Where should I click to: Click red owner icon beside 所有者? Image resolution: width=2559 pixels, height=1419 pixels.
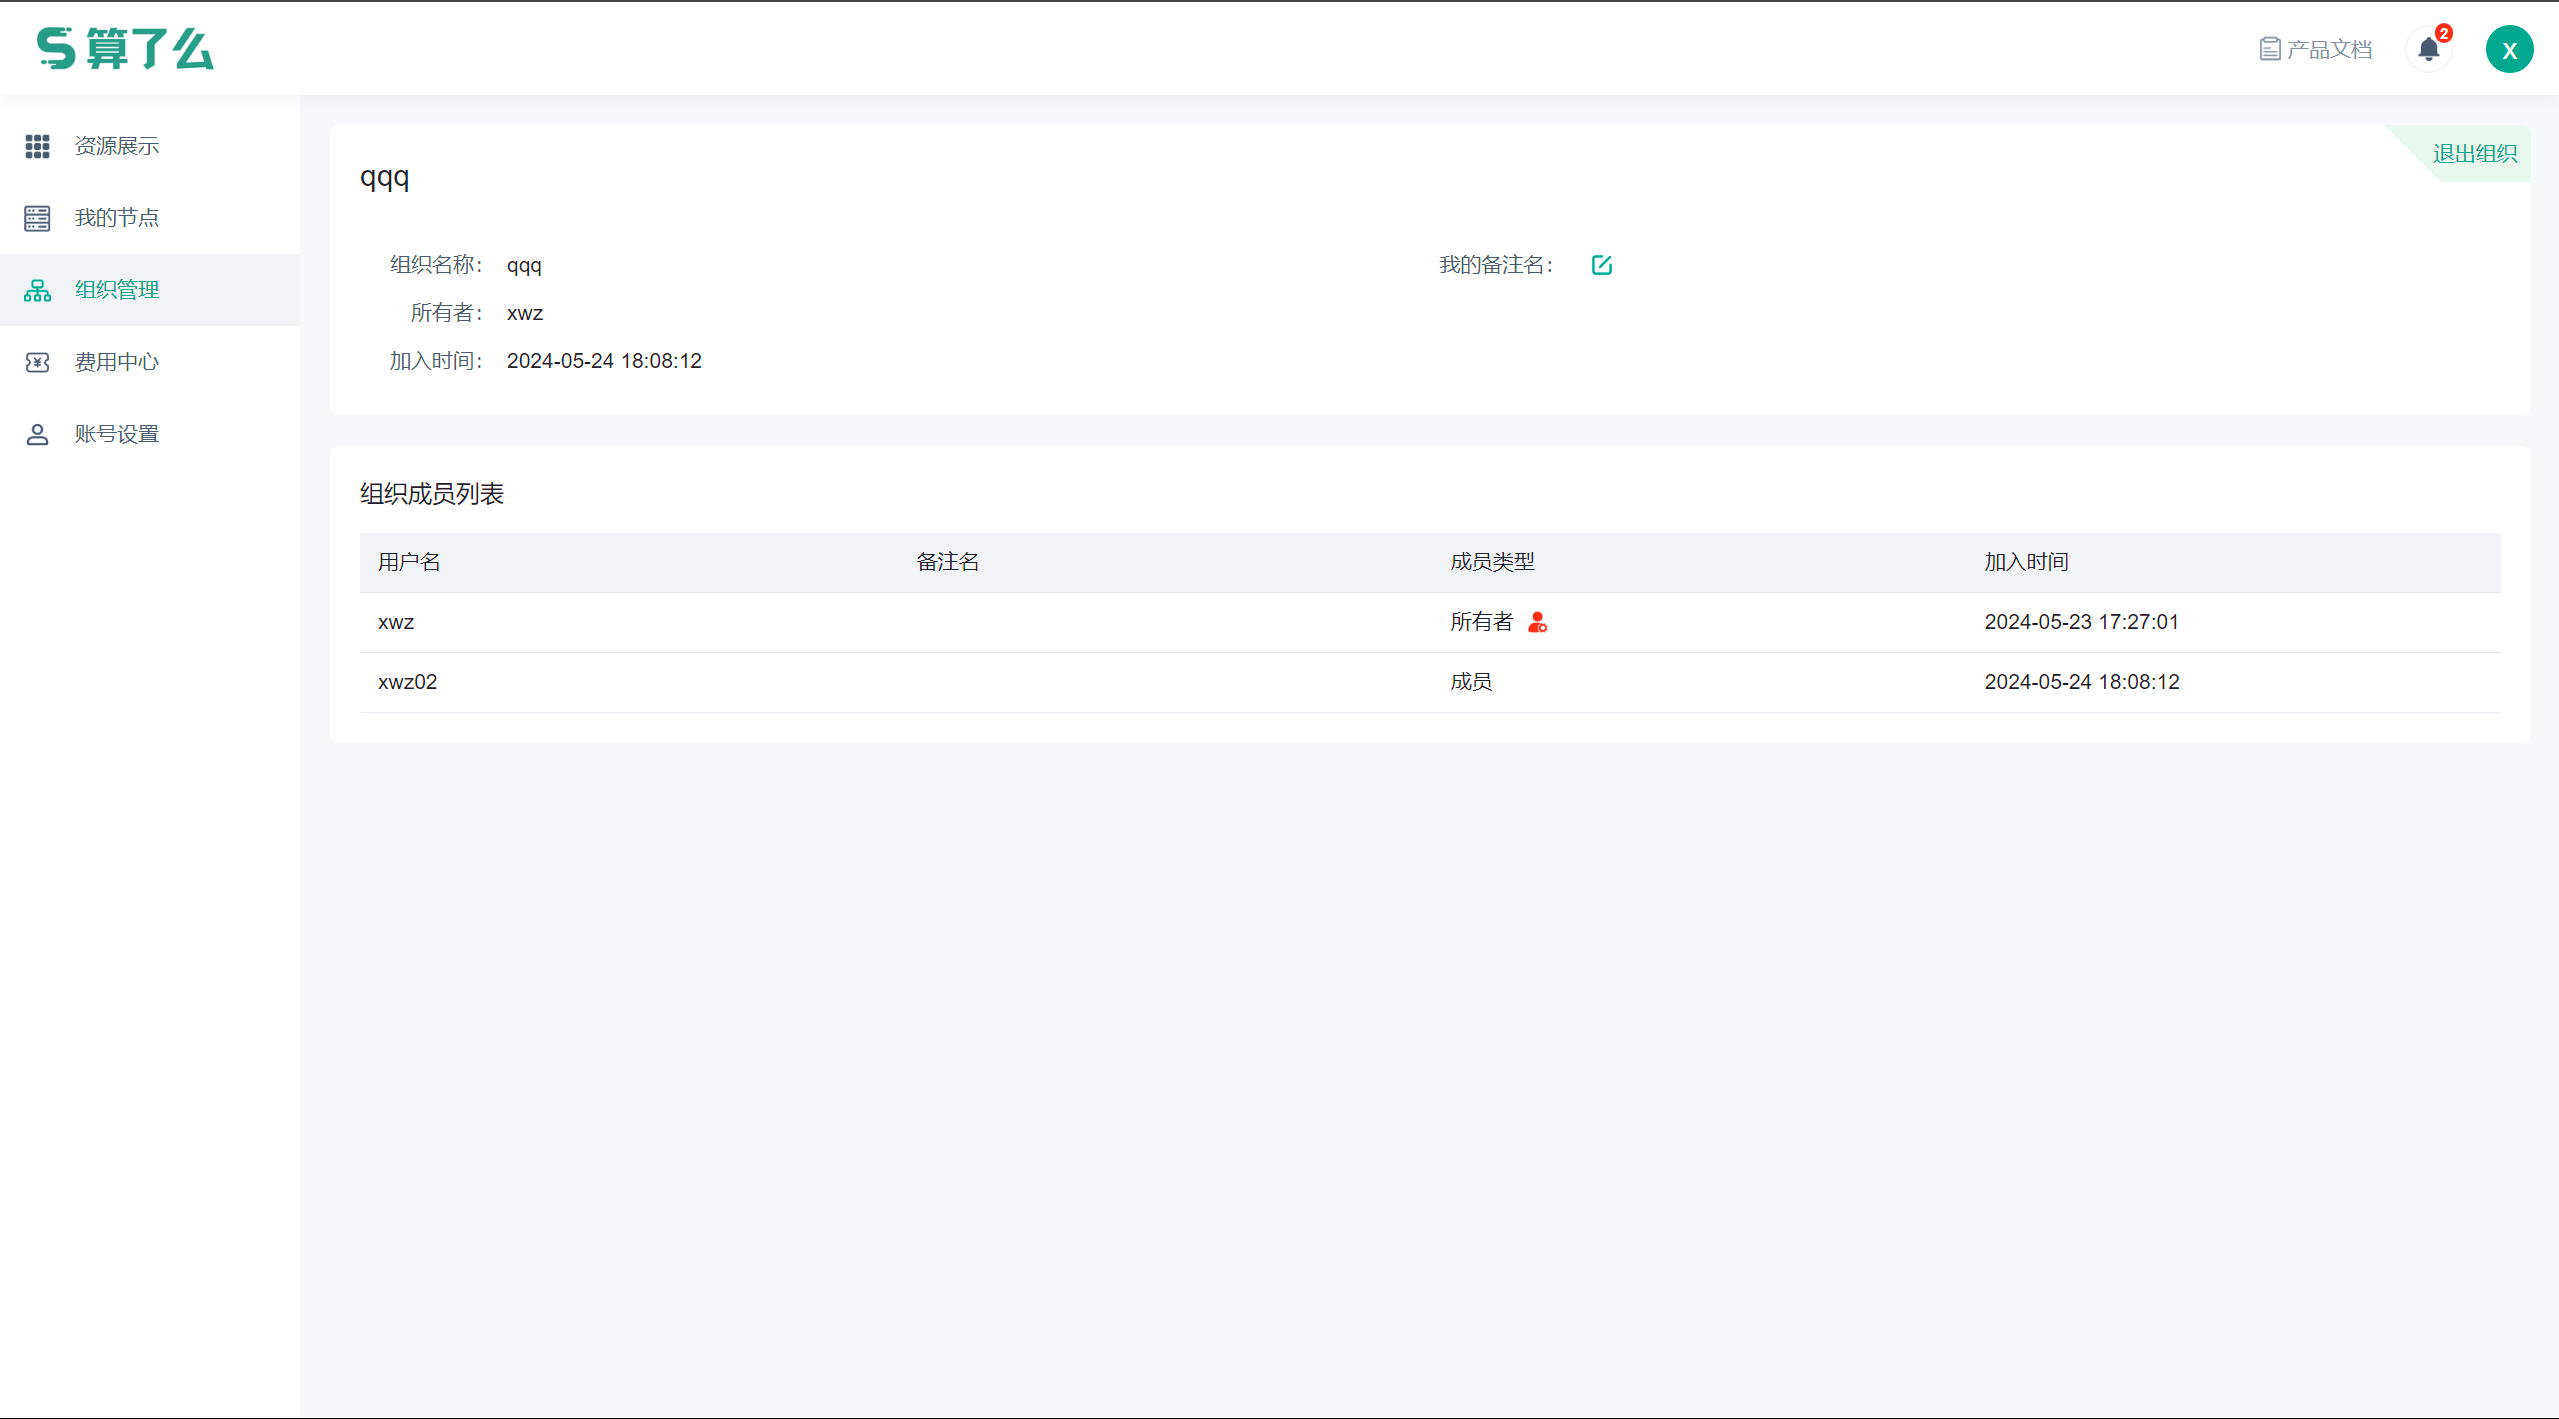1537,622
